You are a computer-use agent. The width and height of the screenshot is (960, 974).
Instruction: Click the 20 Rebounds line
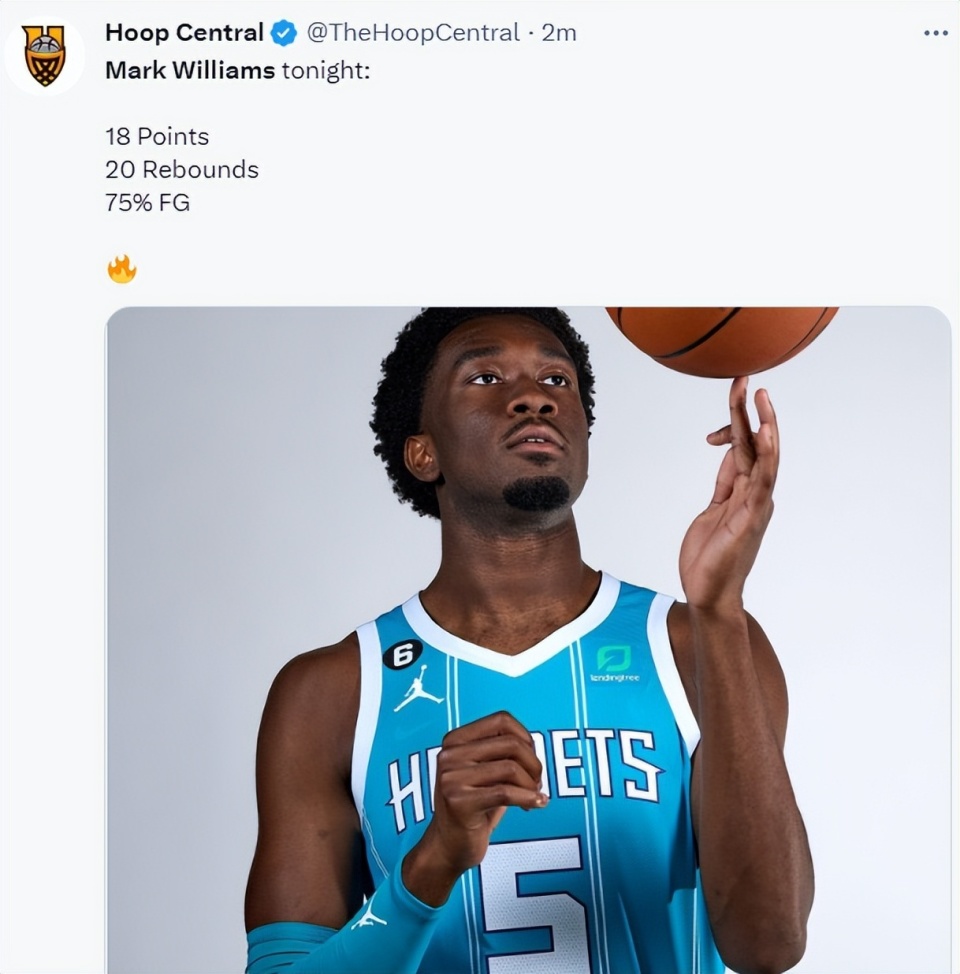pos(182,170)
